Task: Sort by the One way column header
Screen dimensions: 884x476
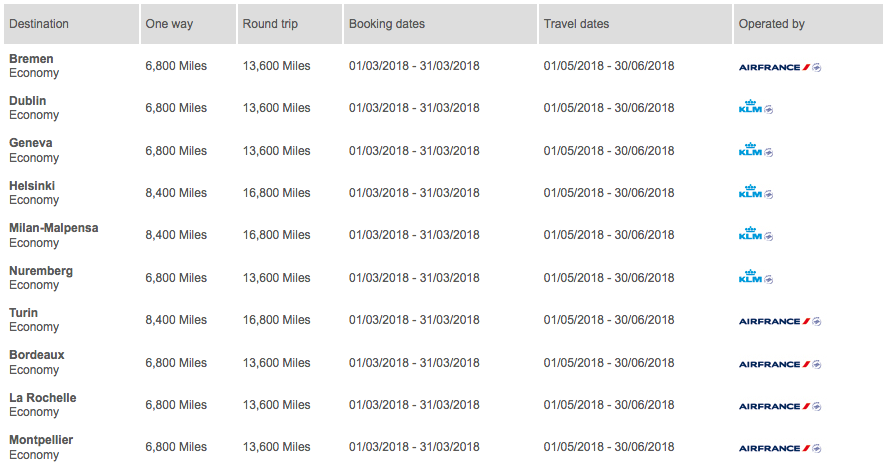Action: [170, 24]
